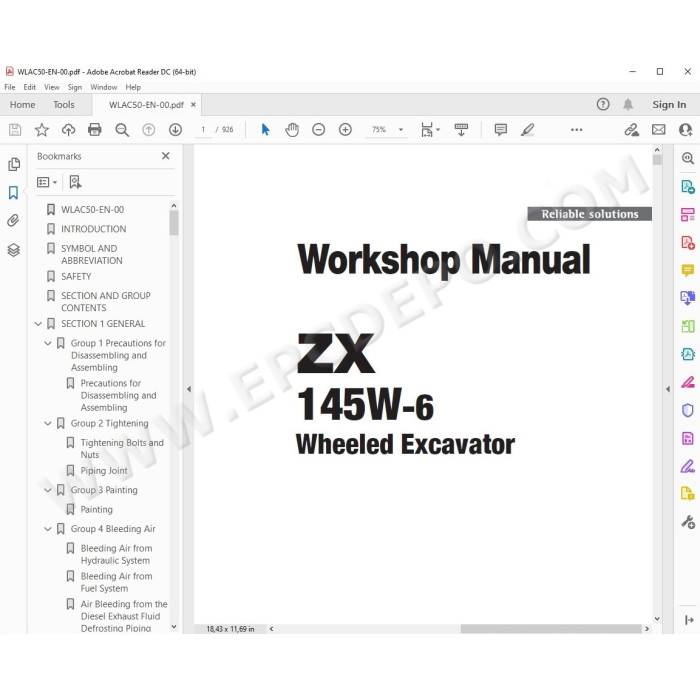Open bookmark options dropdown
Screen dimensions: 700x700
click(47, 182)
